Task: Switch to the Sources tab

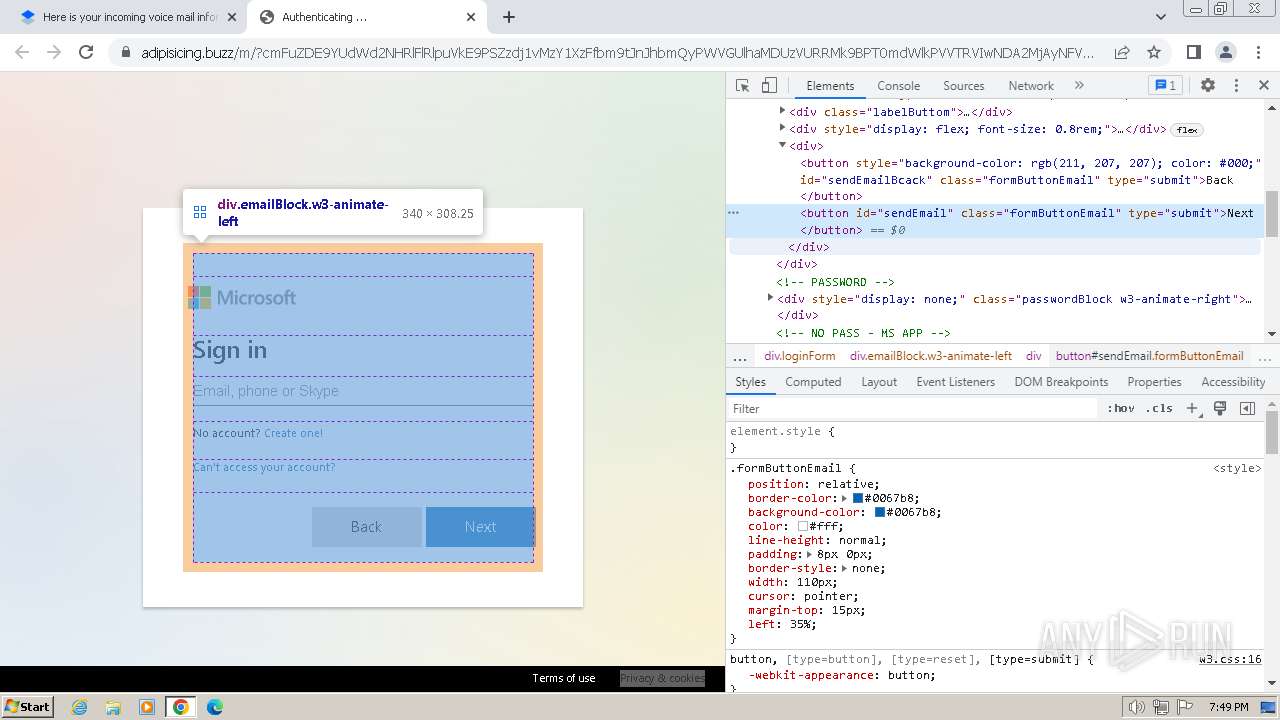Action: coord(963,86)
